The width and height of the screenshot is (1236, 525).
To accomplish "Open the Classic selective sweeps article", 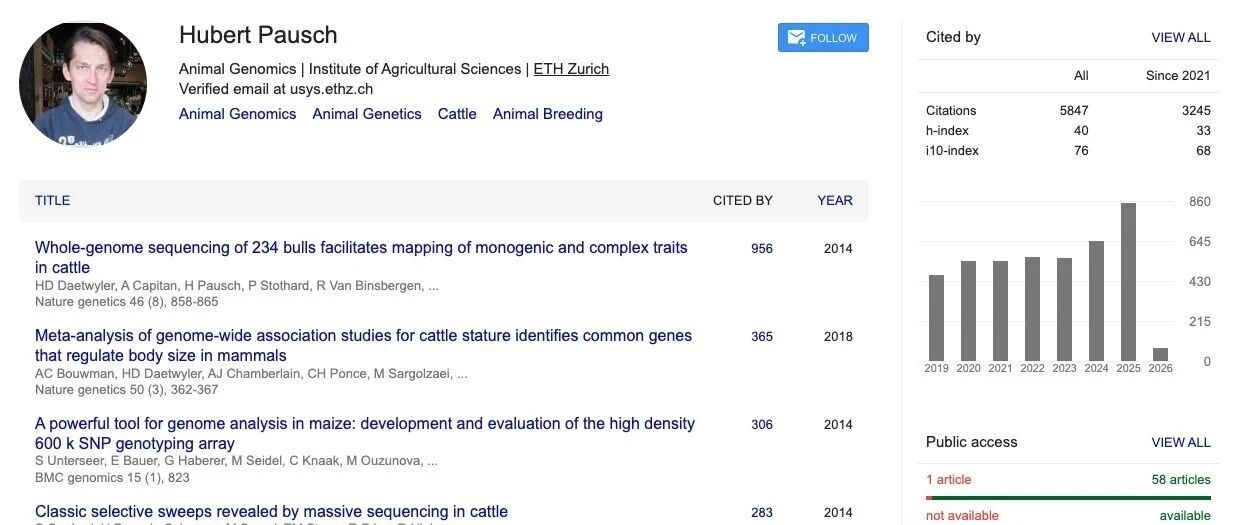I will coord(271,512).
